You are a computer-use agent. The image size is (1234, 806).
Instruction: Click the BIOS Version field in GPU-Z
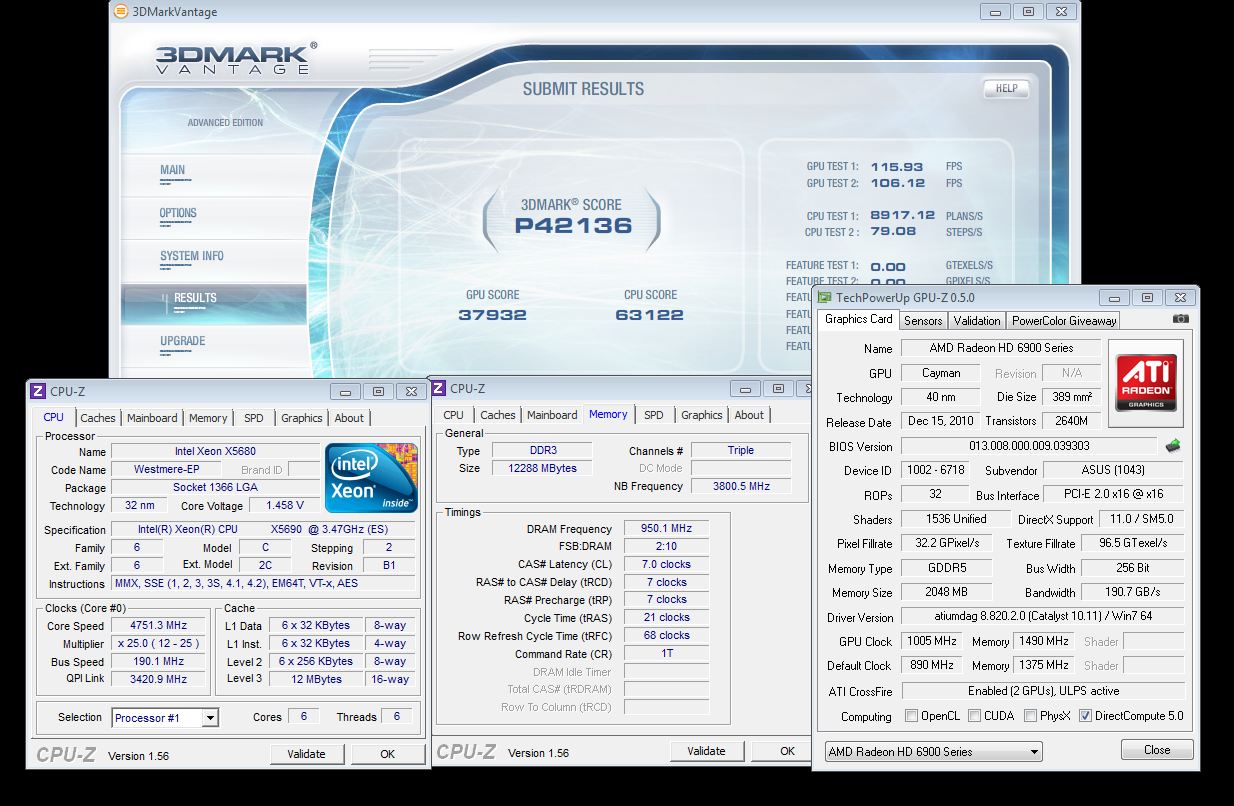(x=1029, y=446)
